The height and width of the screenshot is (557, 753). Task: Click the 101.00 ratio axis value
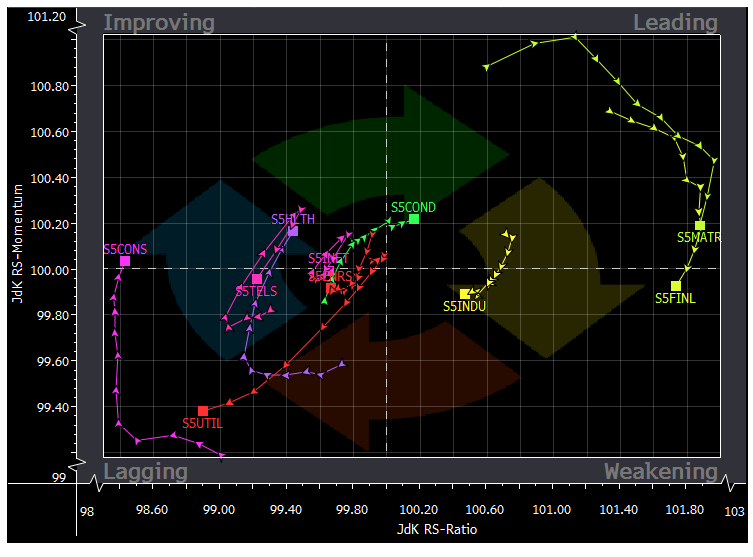552,509
